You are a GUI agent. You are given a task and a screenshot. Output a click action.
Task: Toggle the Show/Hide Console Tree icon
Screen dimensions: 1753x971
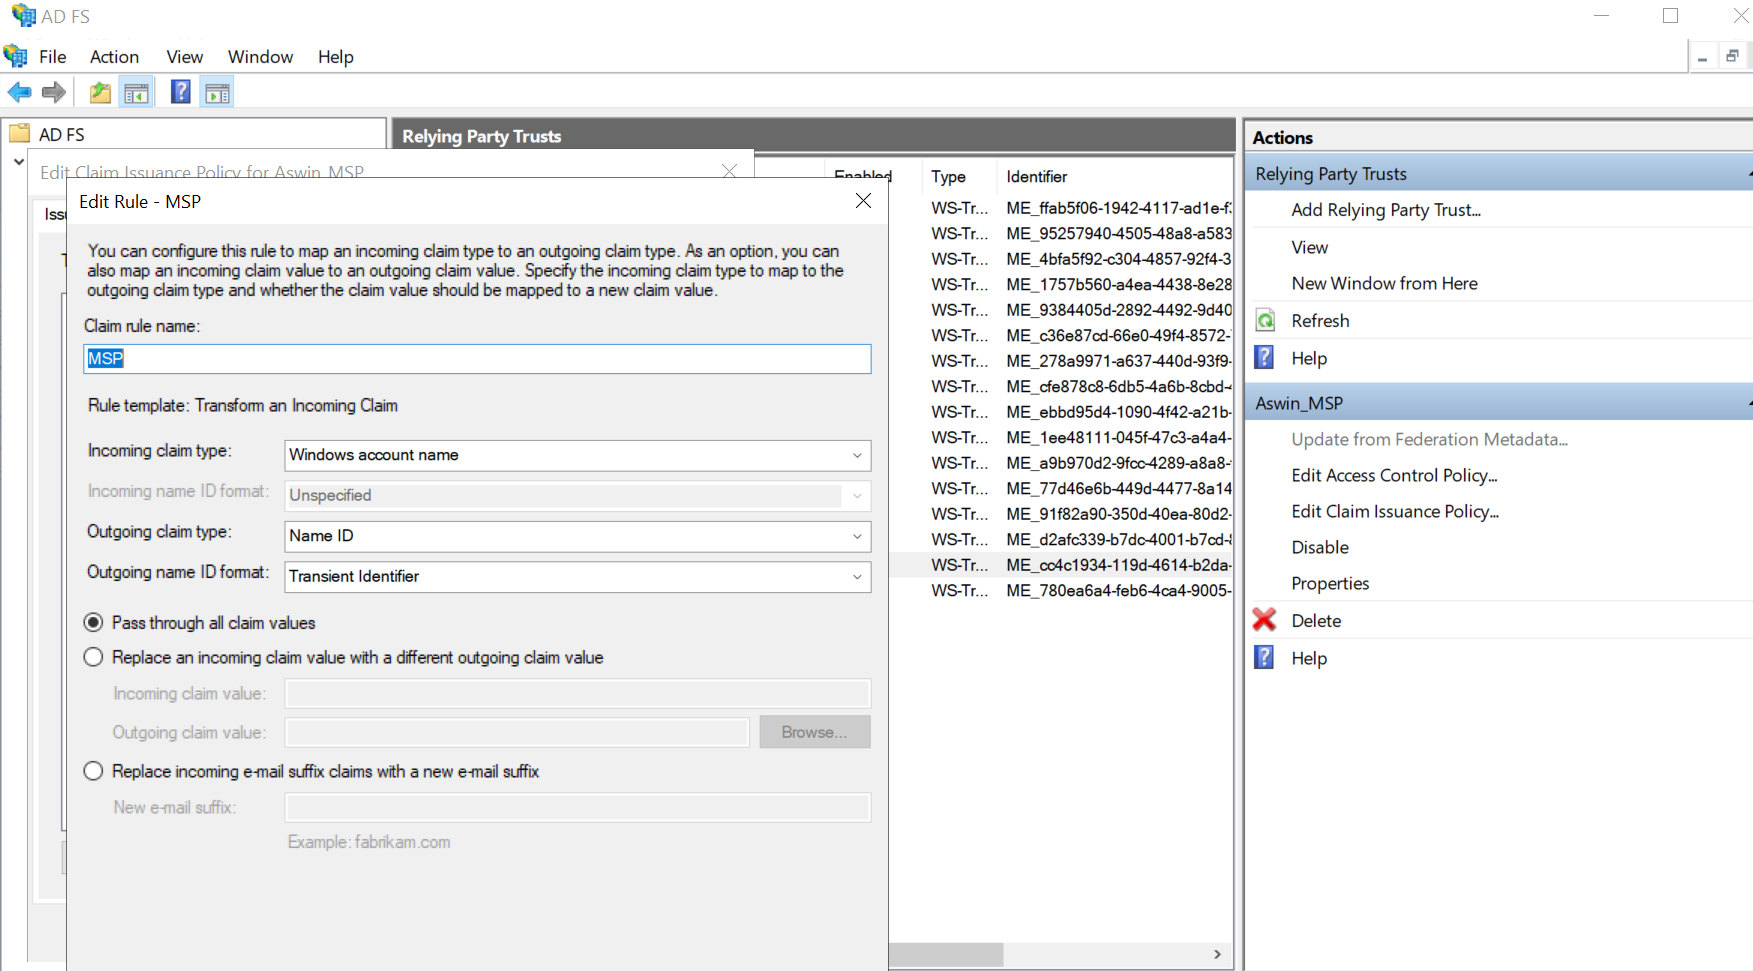click(x=136, y=93)
